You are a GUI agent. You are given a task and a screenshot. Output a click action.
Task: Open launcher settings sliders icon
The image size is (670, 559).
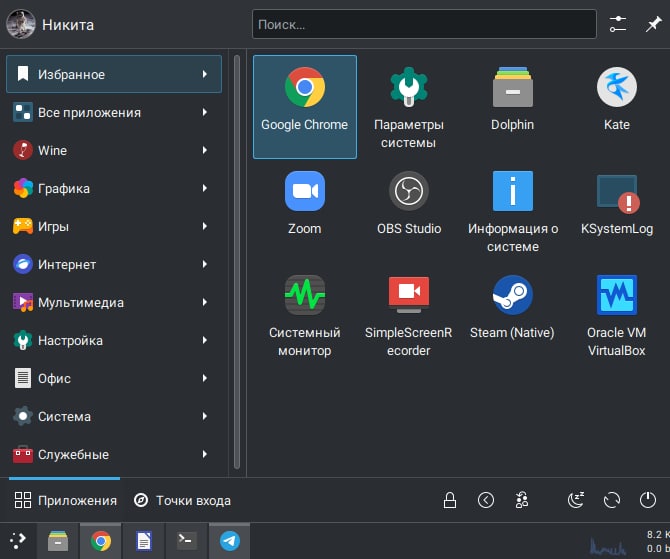tap(618, 24)
